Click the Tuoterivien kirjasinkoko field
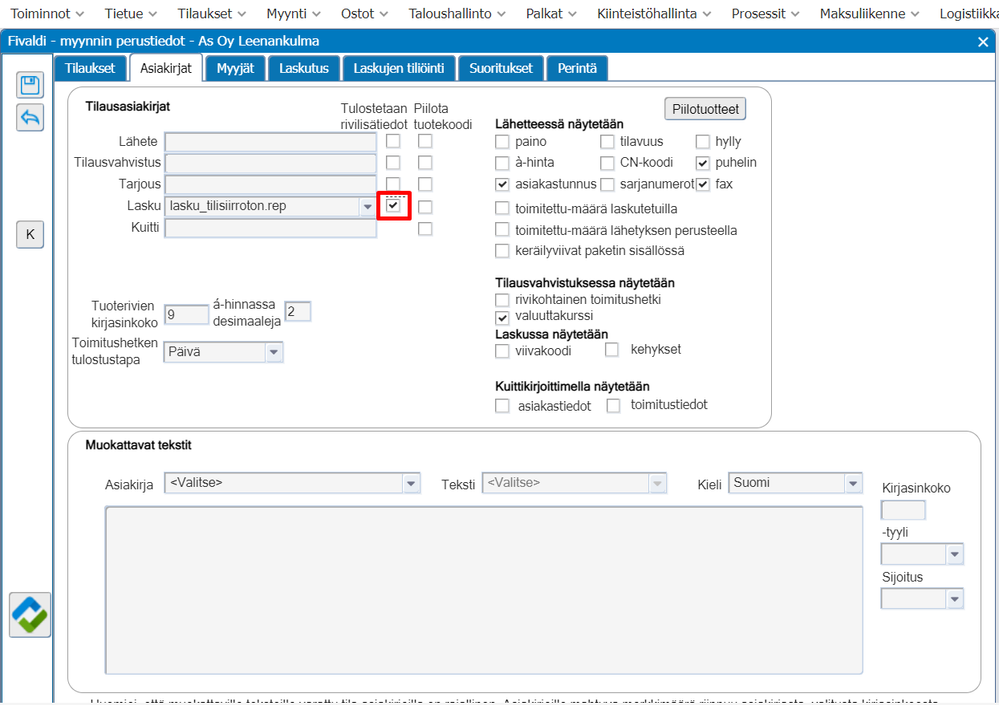Image resolution: width=999 pixels, height=705 pixels. pos(186,314)
